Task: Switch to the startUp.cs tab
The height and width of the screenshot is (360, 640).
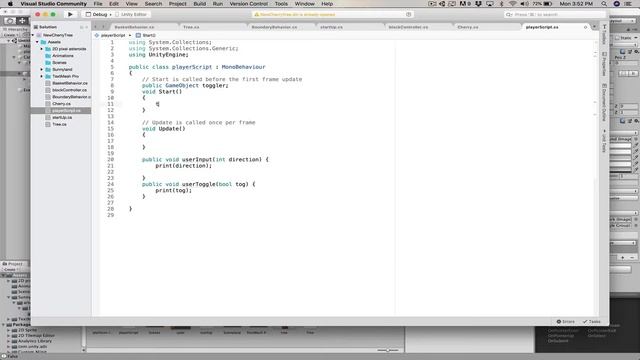Action: coord(331,27)
